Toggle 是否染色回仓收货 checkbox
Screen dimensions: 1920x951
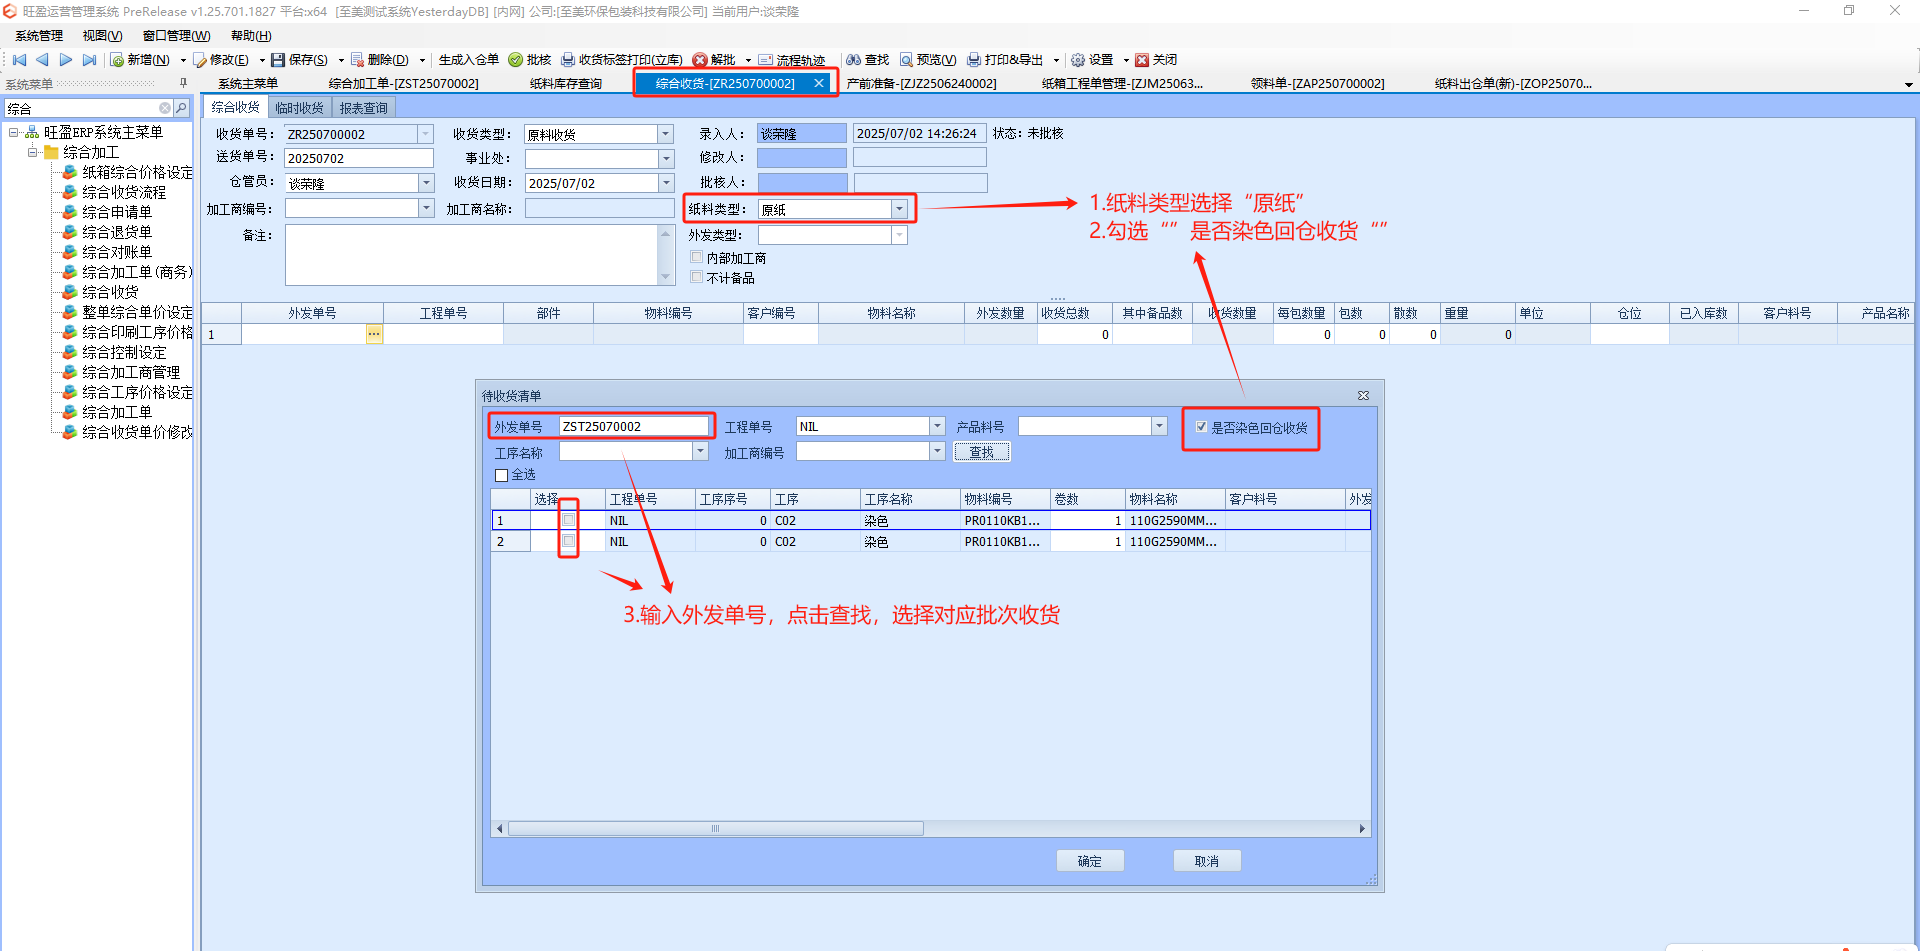point(1201,427)
